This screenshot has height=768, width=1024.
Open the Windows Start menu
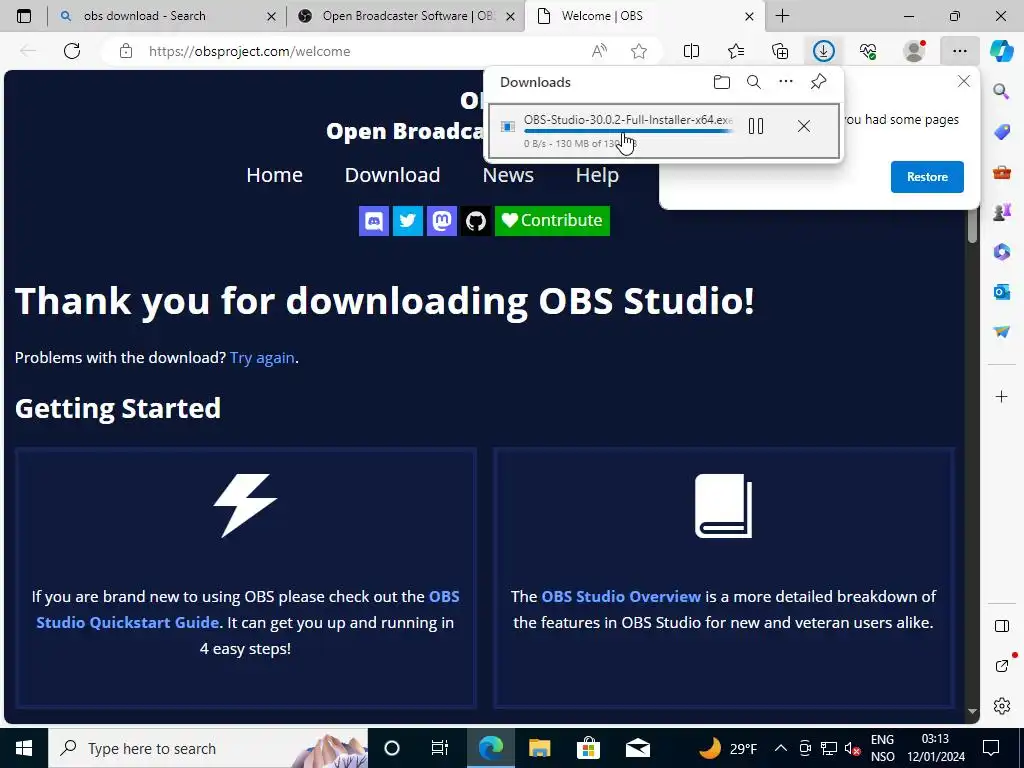tap(24, 748)
